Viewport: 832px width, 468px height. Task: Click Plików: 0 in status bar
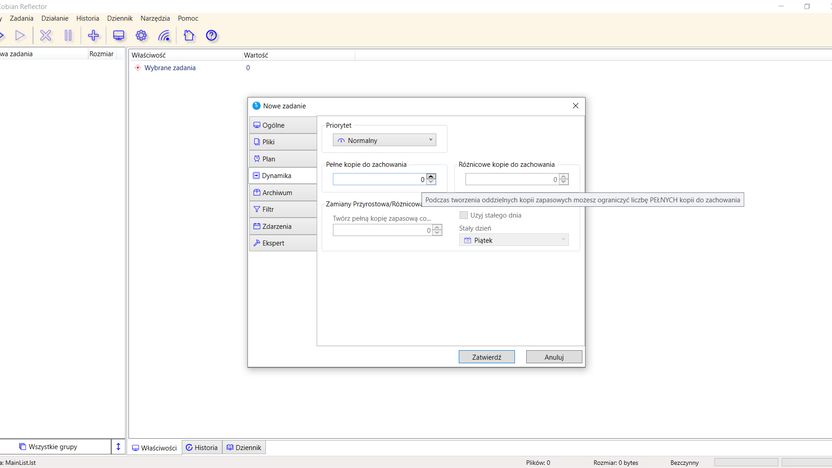(x=538, y=463)
